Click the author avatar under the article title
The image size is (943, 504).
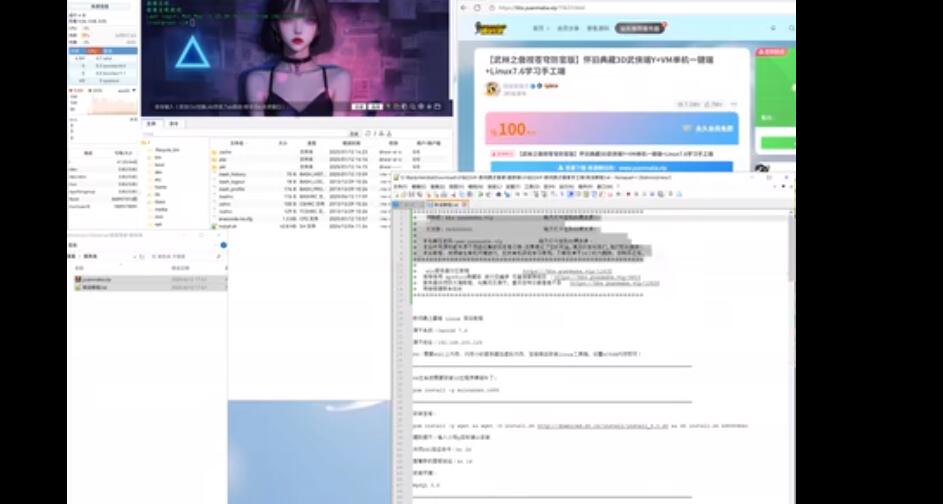[493, 87]
